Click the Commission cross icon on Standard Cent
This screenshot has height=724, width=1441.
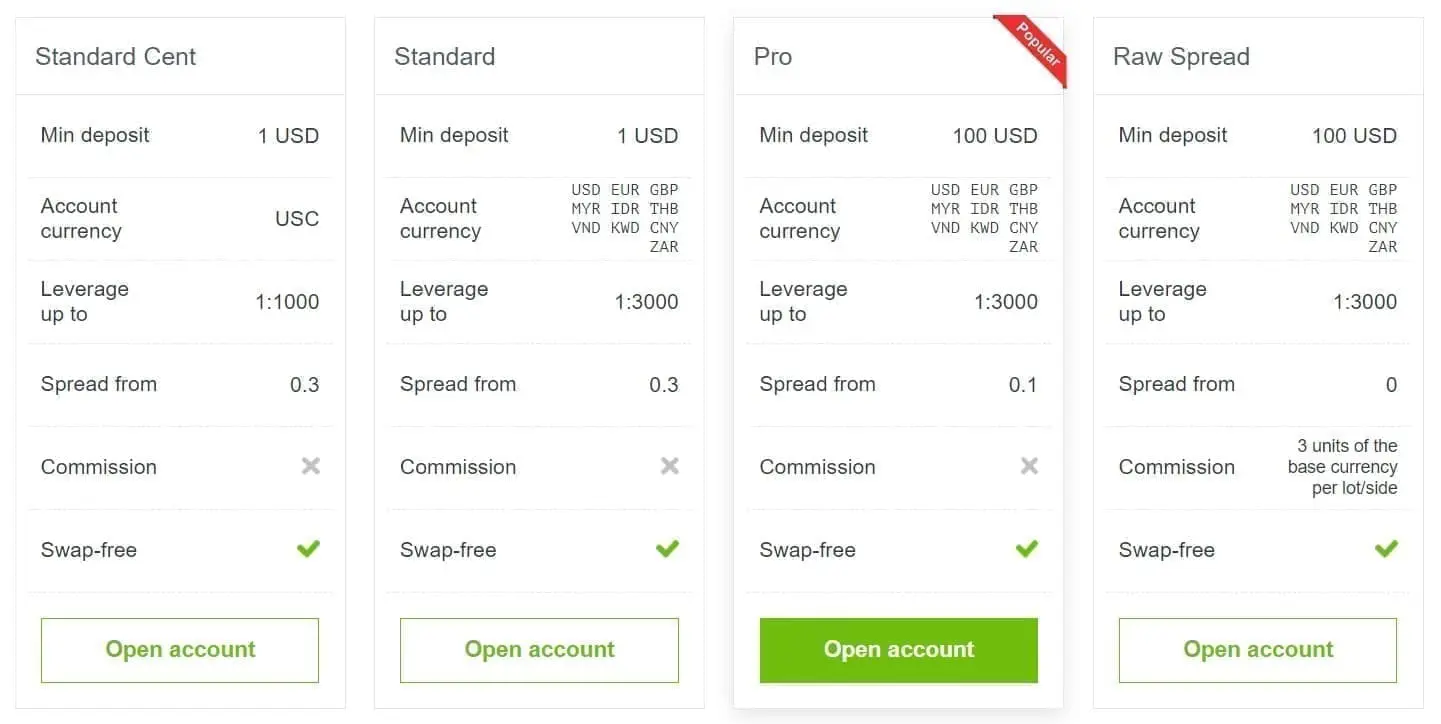[309, 466]
